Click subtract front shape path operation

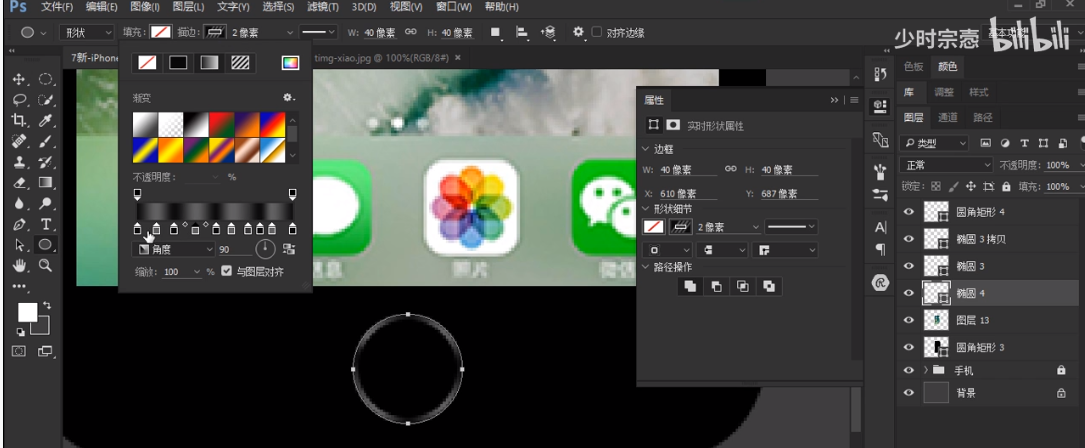coord(716,285)
